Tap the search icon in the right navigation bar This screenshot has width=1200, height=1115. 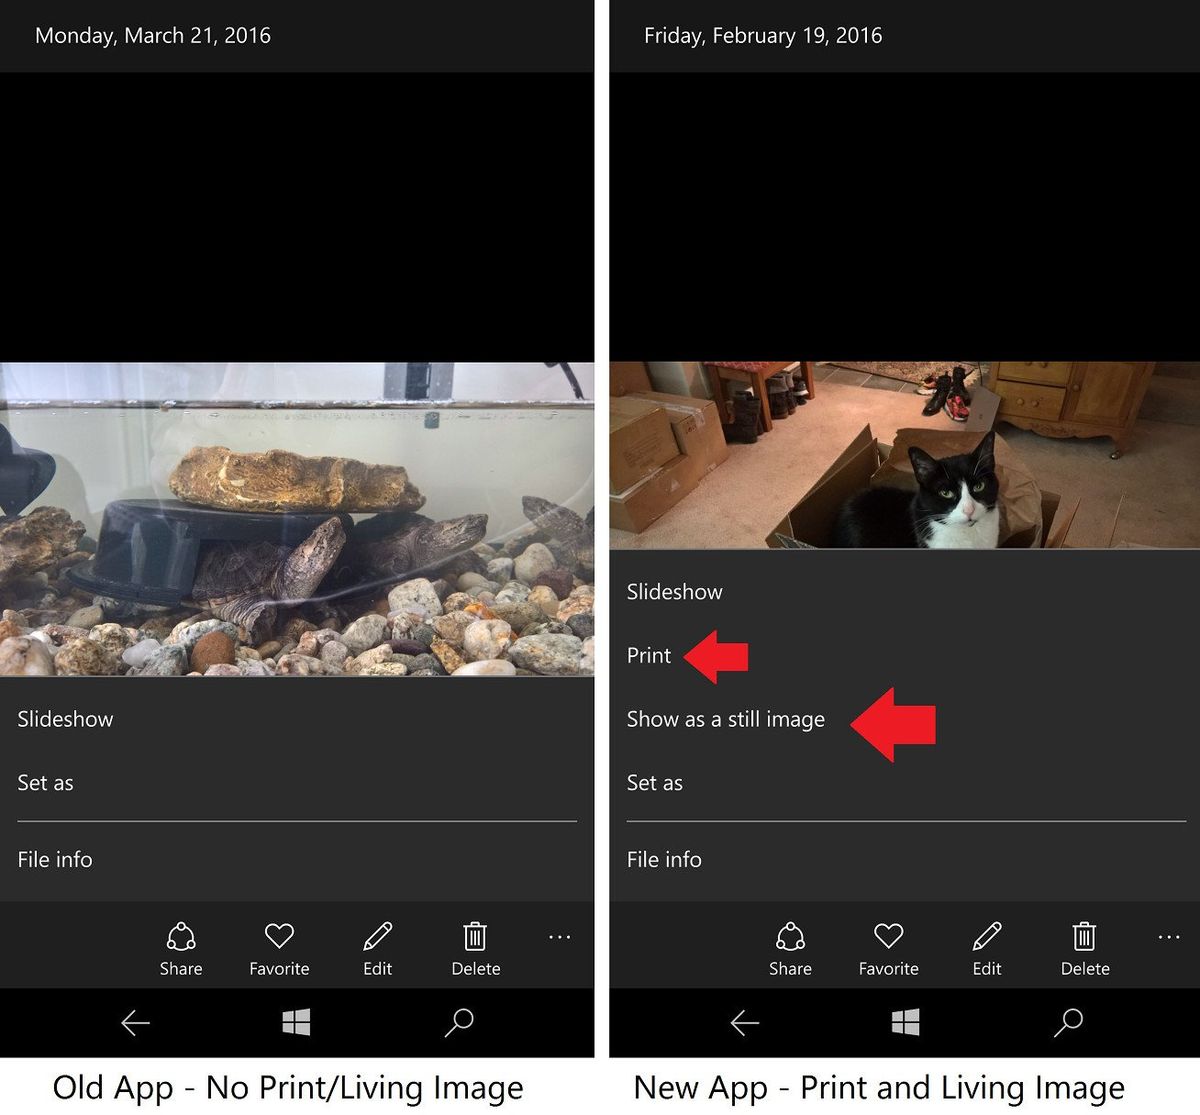[1067, 1022]
